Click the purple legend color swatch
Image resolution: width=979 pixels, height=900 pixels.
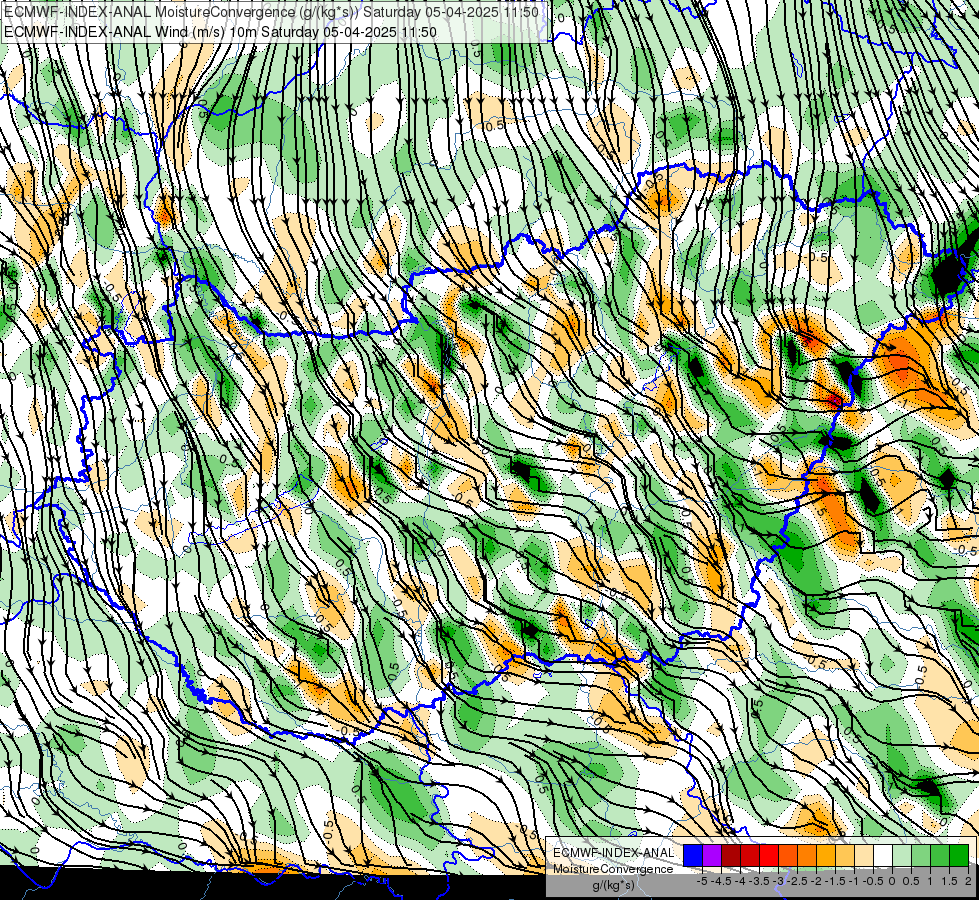point(712,856)
